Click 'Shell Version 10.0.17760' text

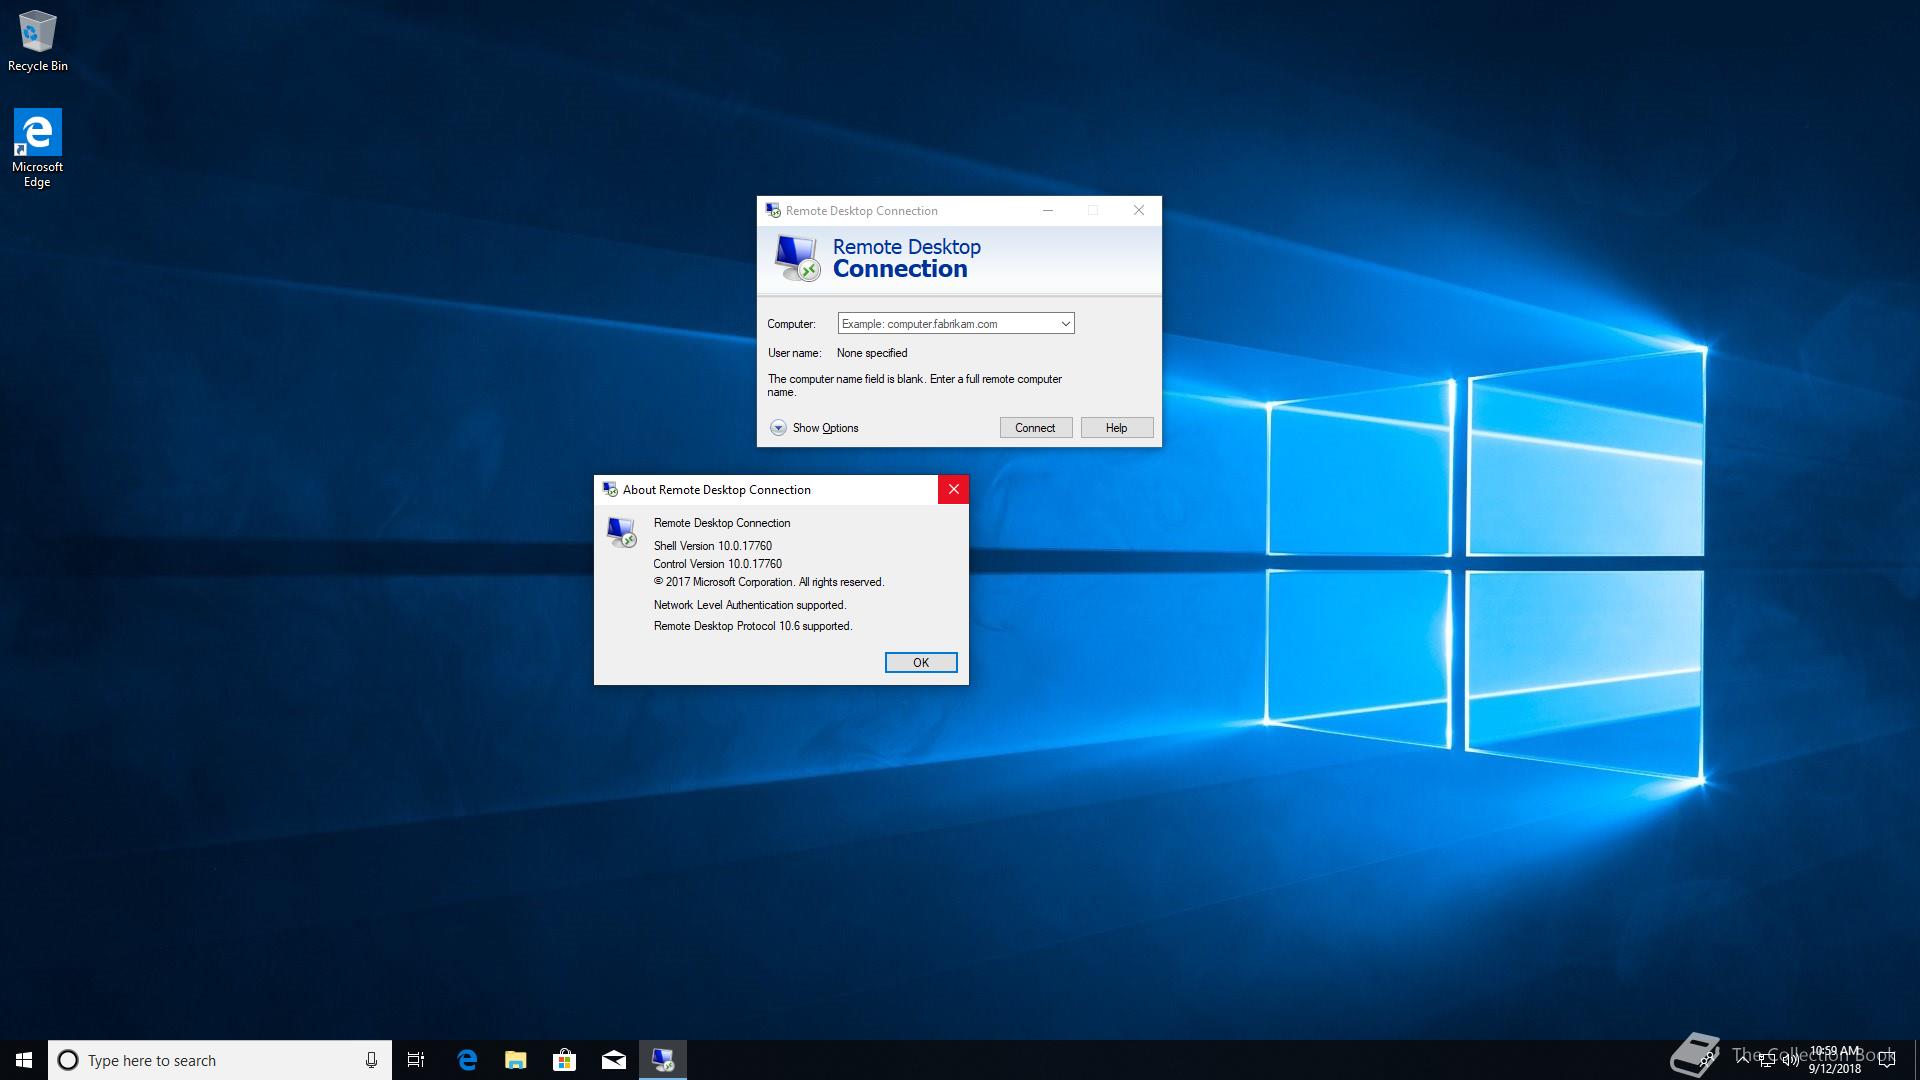[713, 546]
